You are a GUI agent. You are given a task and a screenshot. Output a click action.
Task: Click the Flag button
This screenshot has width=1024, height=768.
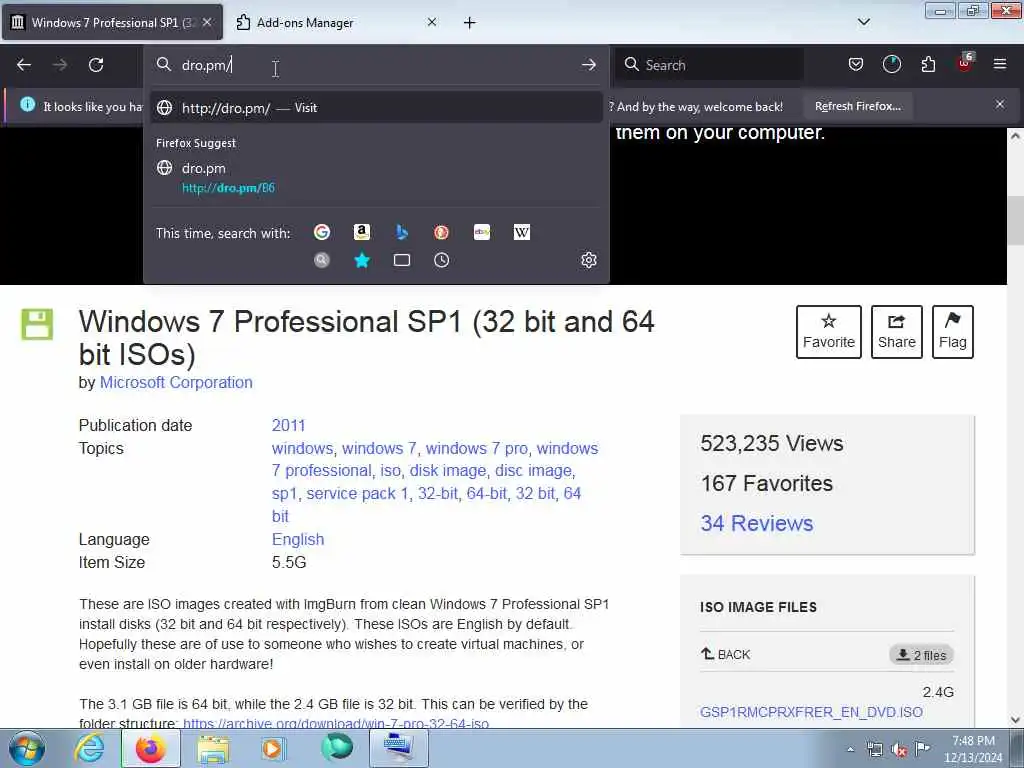pyautogui.click(x=953, y=332)
